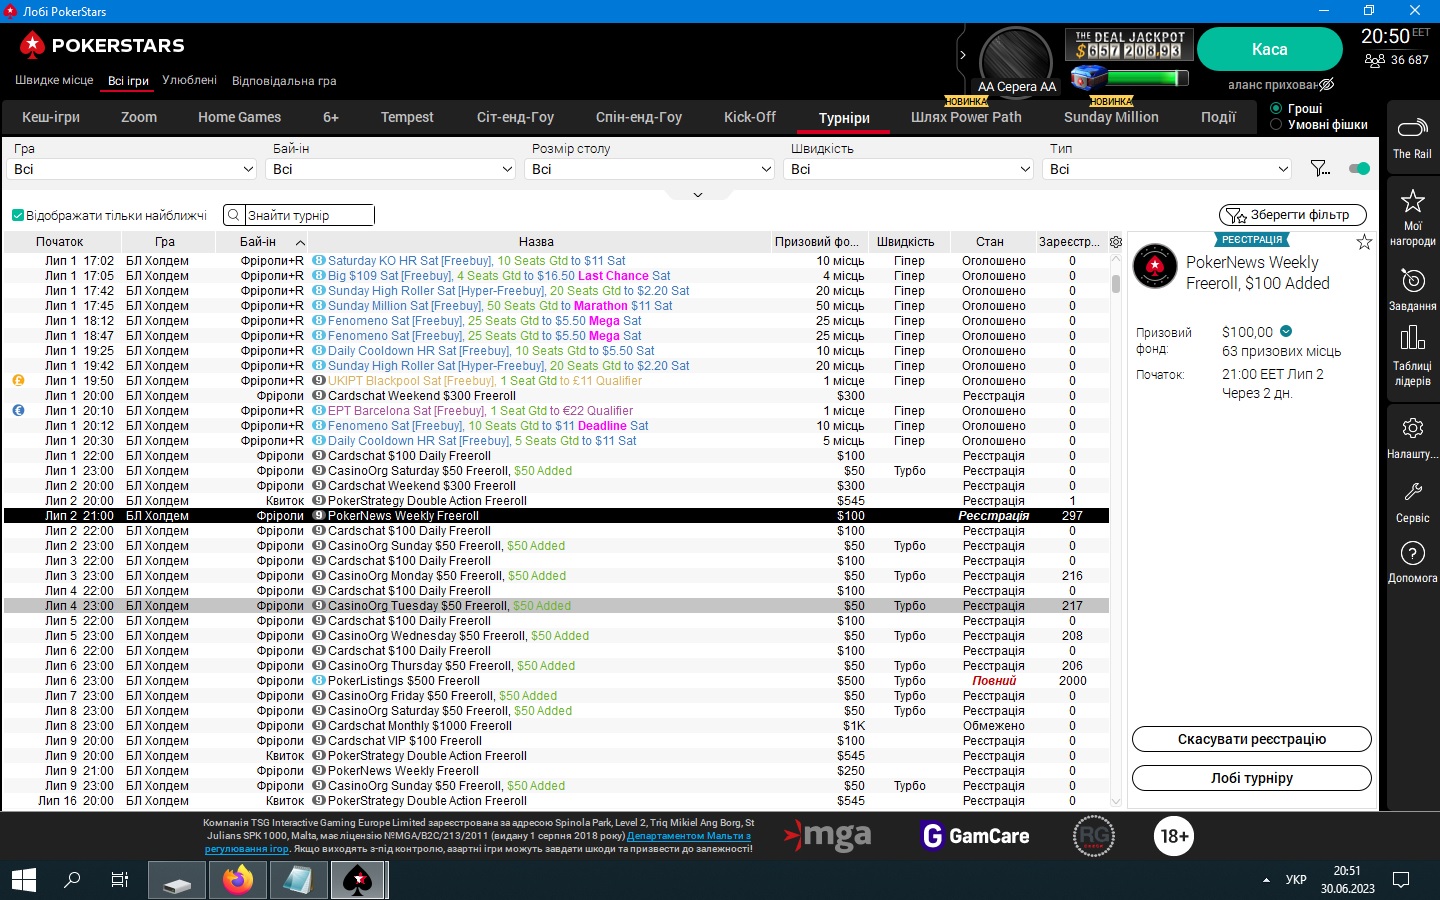The height and width of the screenshot is (900, 1440).
Task: Open the Windows notification center
Action: [1401, 880]
